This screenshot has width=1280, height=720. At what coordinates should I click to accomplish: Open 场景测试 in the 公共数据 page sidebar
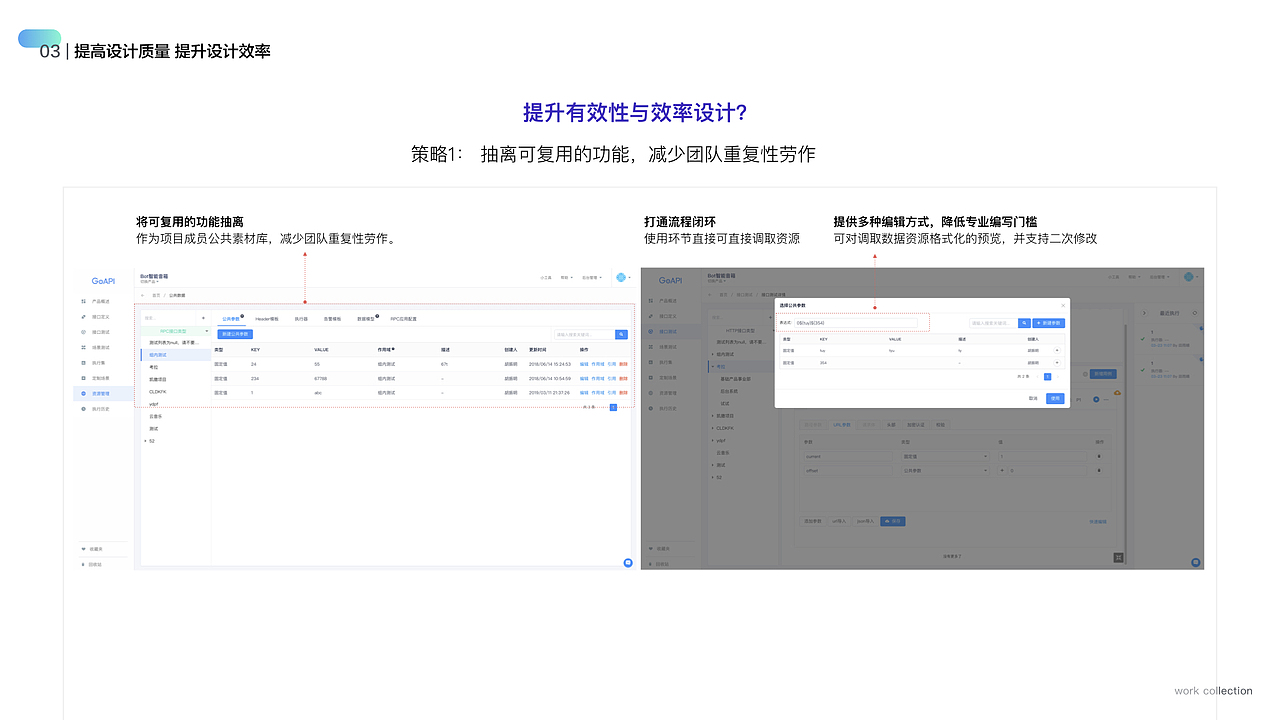pos(101,348)
